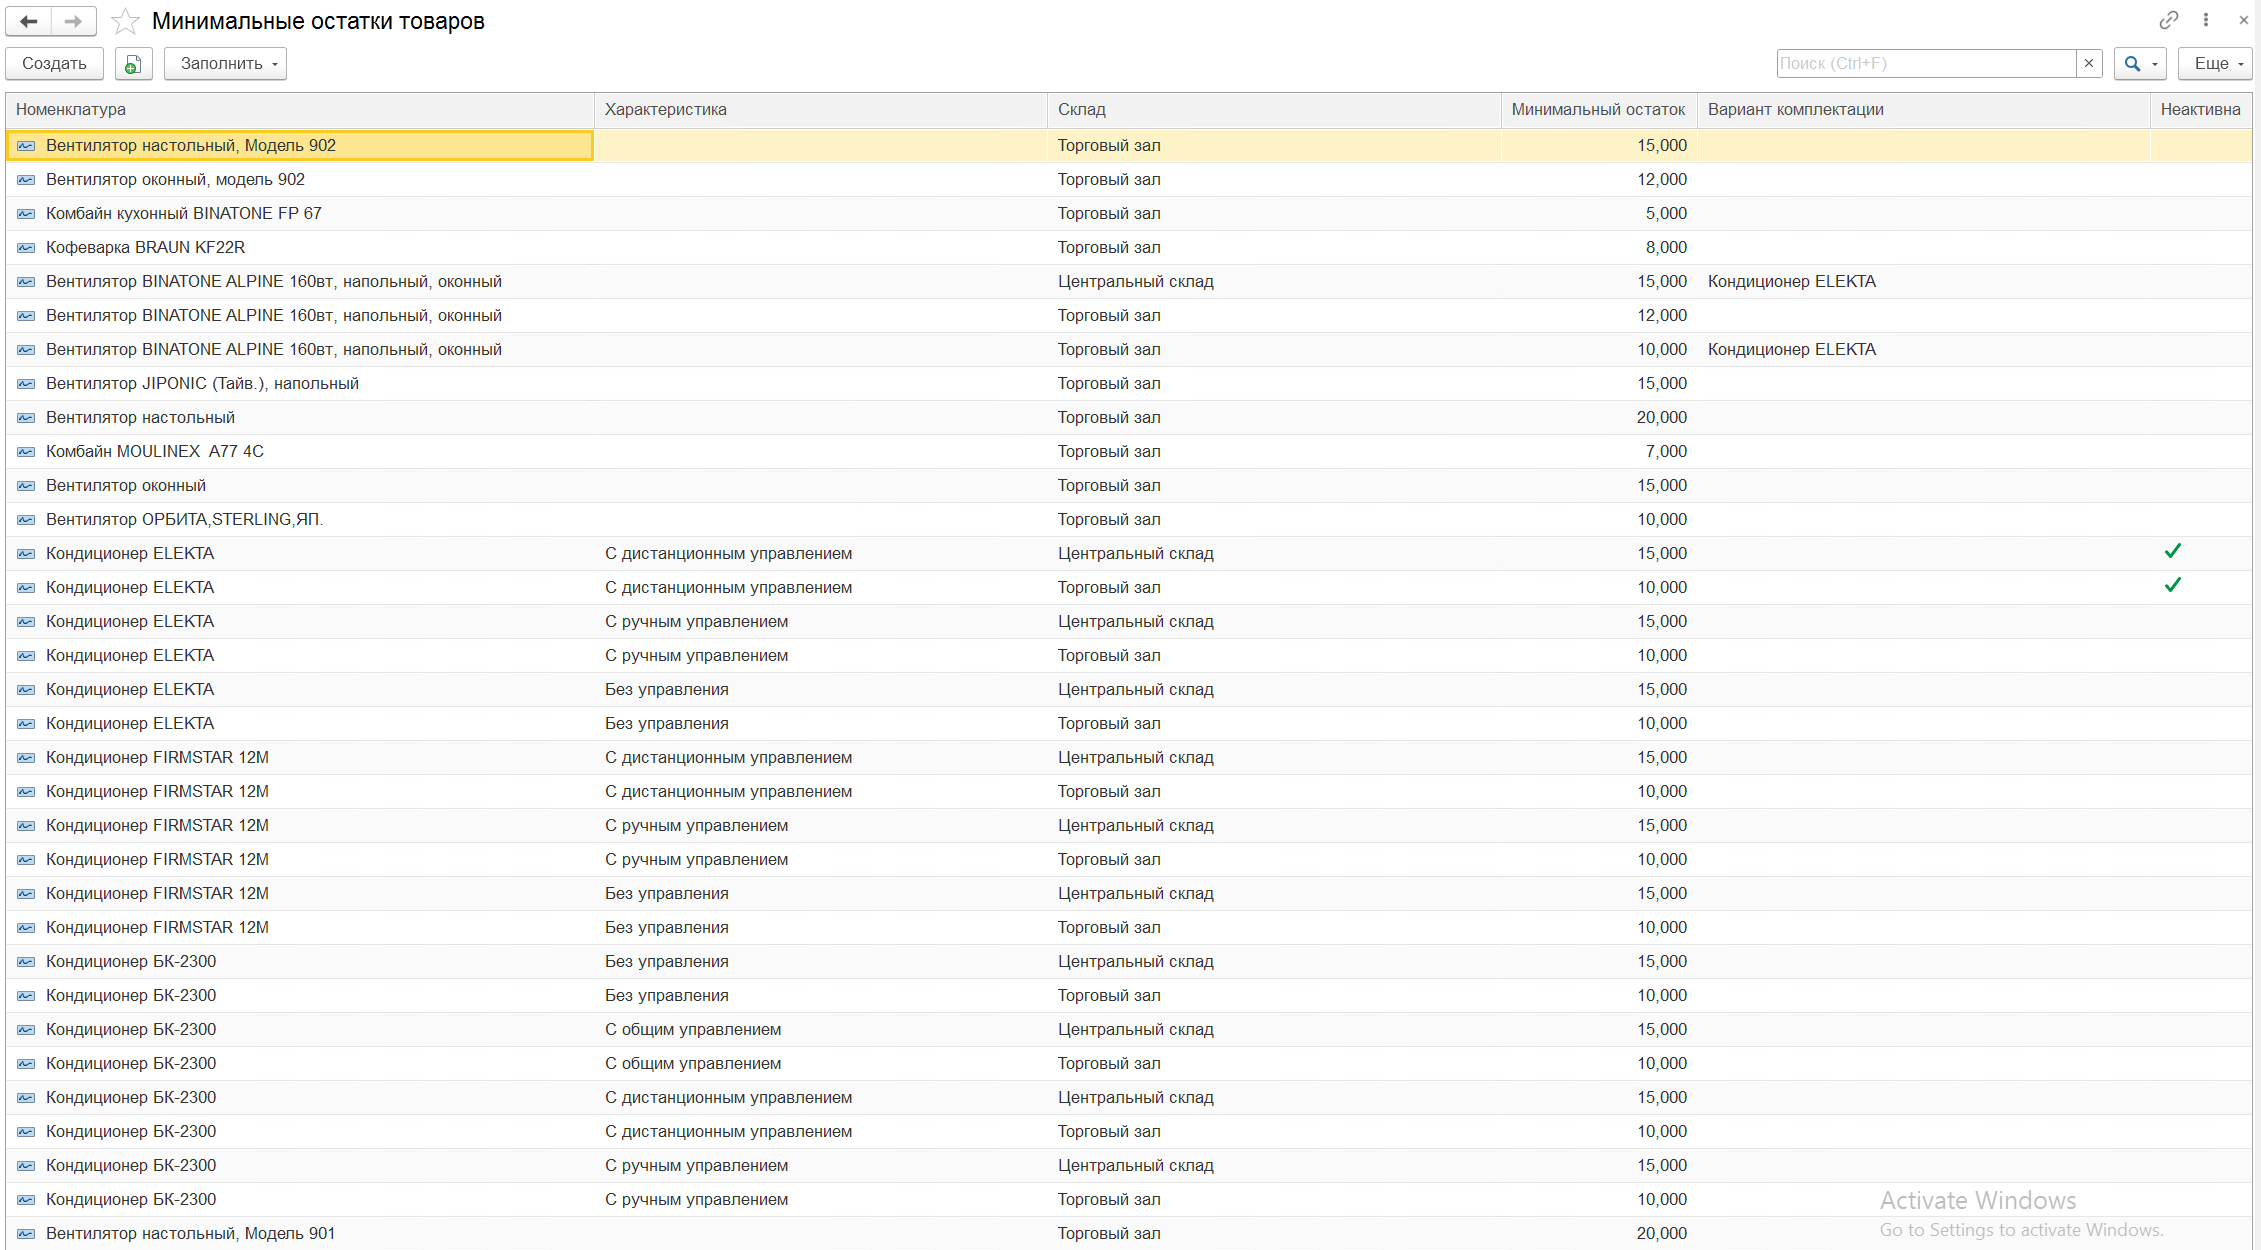This screenshot has height=1250, width=2261.
Task: Select Вентилятор ОРБИТА,STERLING,ЯП. name cell
Action: coord(185,520)
